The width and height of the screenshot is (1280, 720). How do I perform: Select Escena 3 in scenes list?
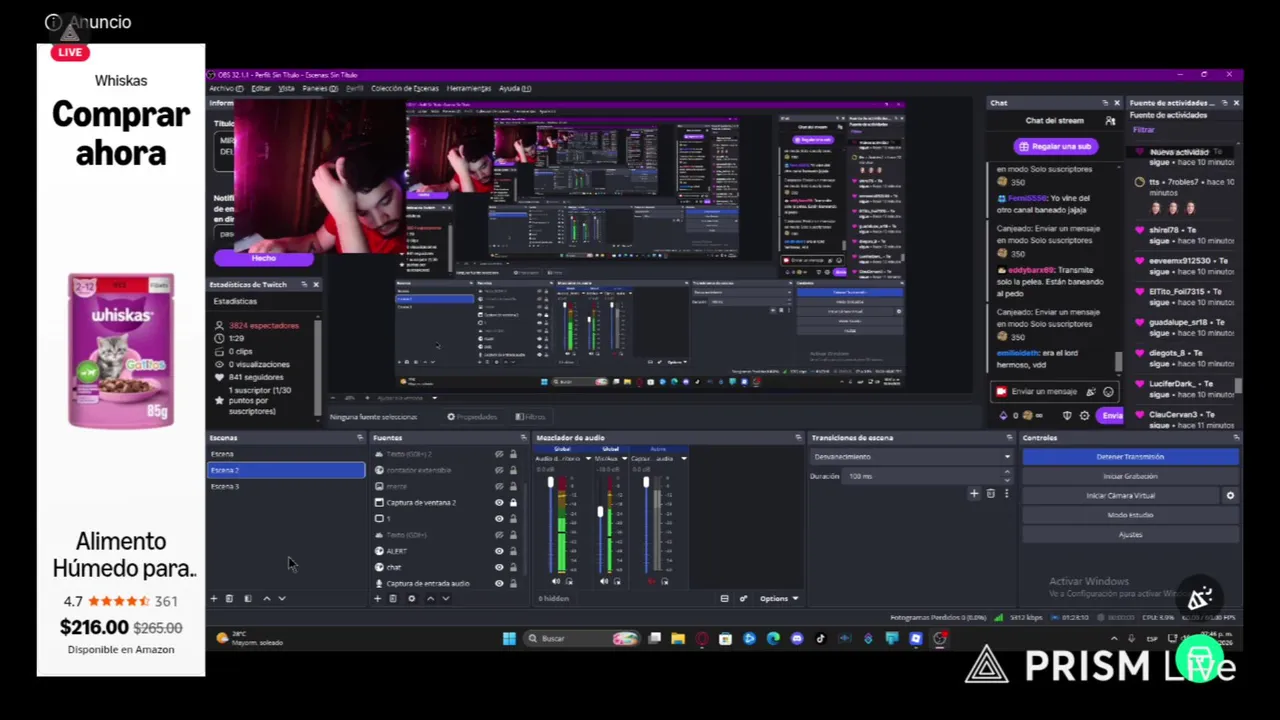point(286,486)
